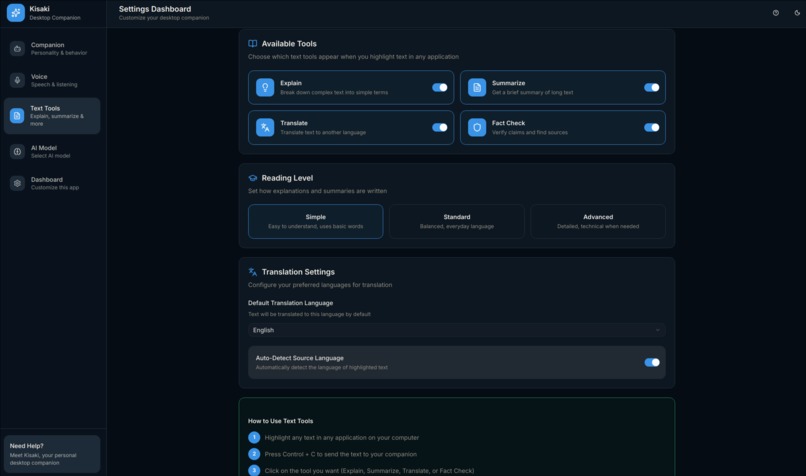Image resolution: width=806 pixels, height=476 pixels.
Task: Click the Voice microphone icon in sidebar
Action: click(x=17, y=80)
